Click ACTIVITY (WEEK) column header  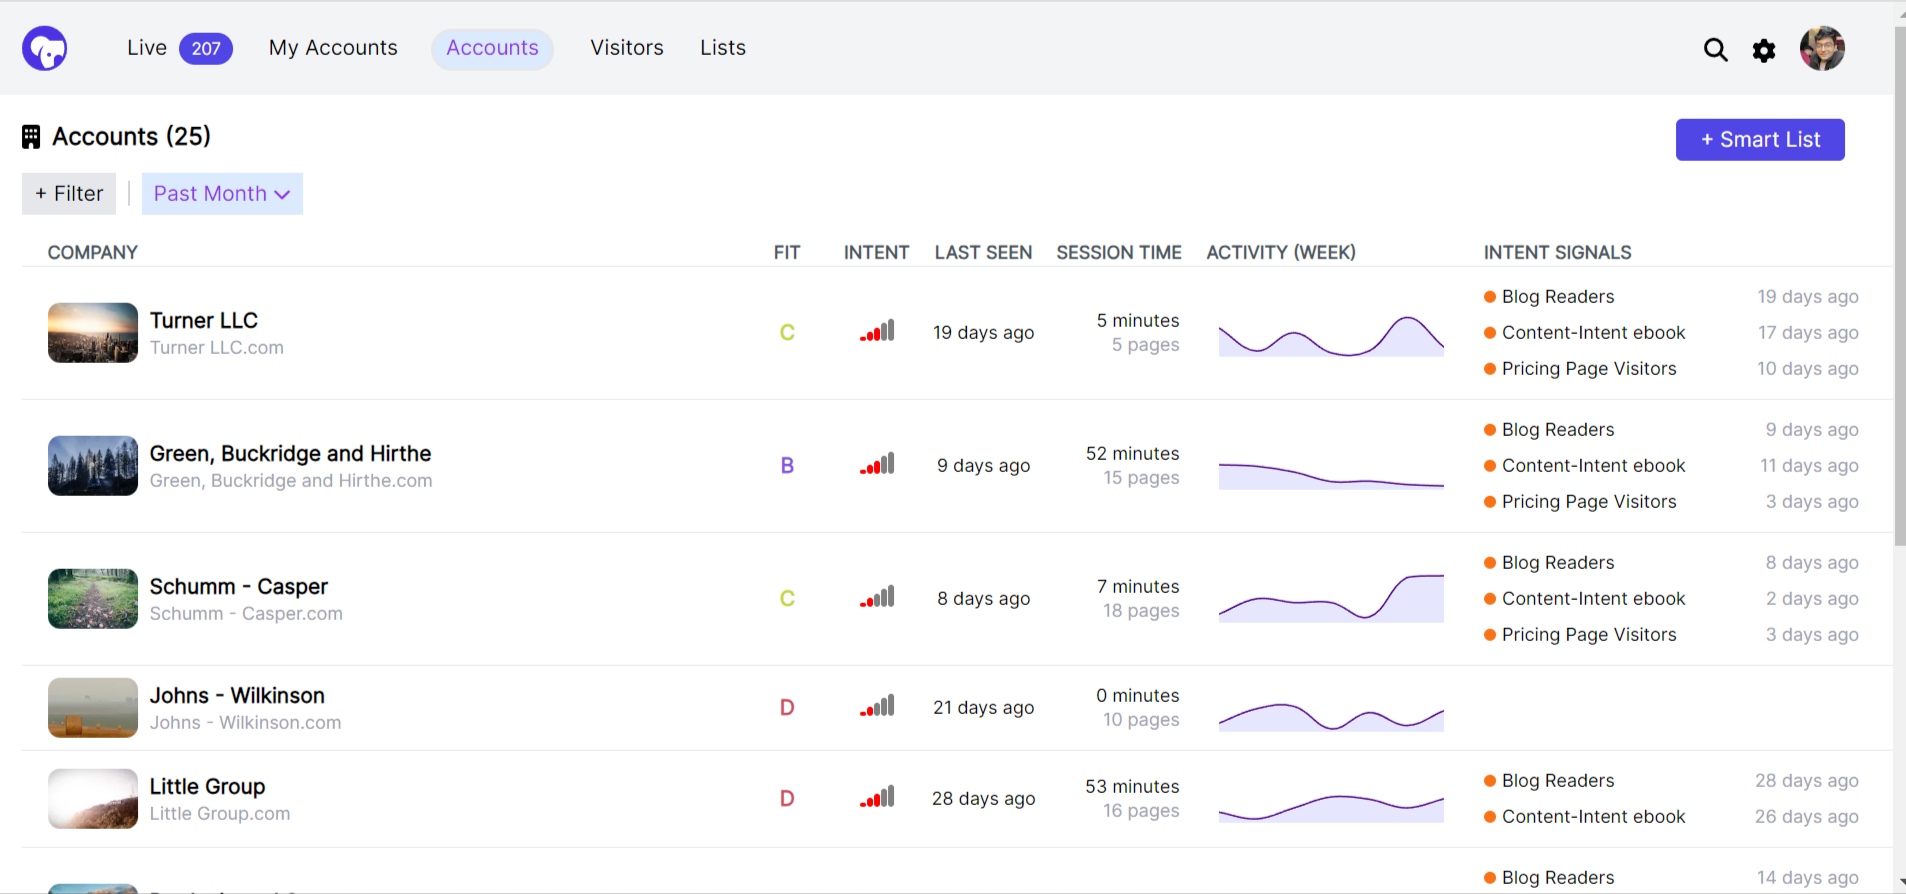[1281, 253]
